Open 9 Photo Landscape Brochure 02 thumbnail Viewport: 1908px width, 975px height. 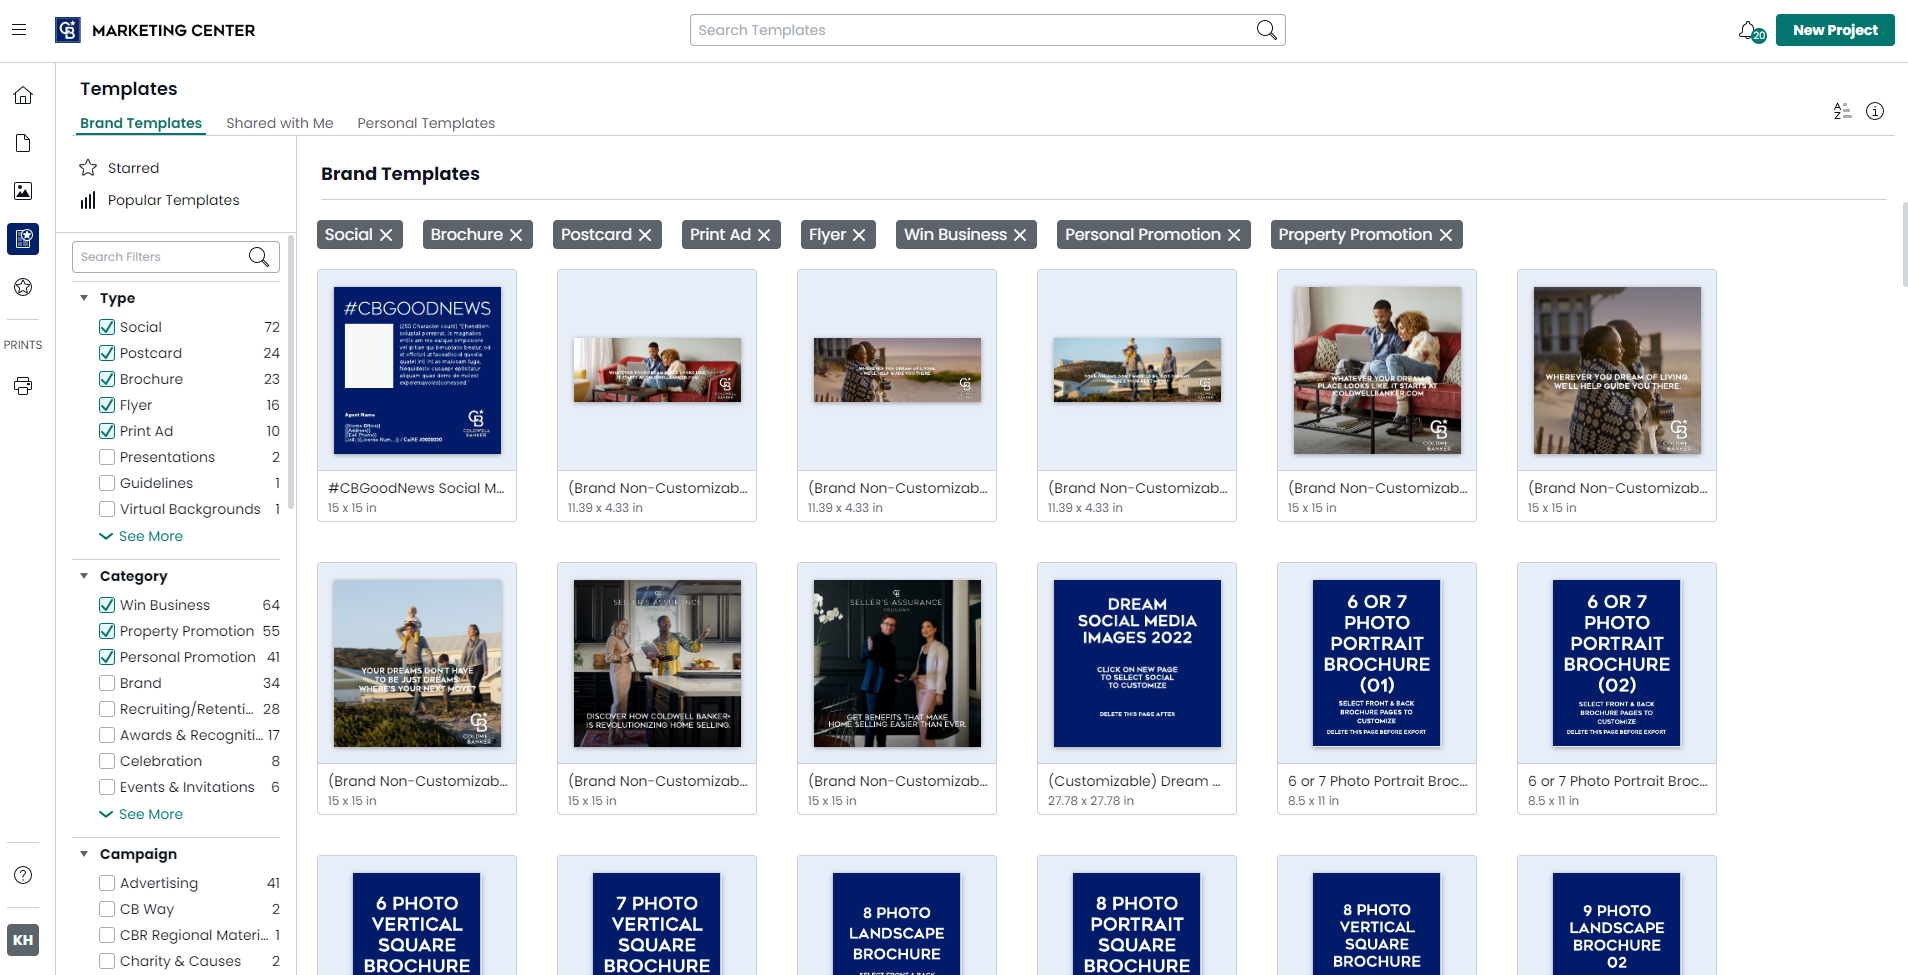pos(1617,924)
